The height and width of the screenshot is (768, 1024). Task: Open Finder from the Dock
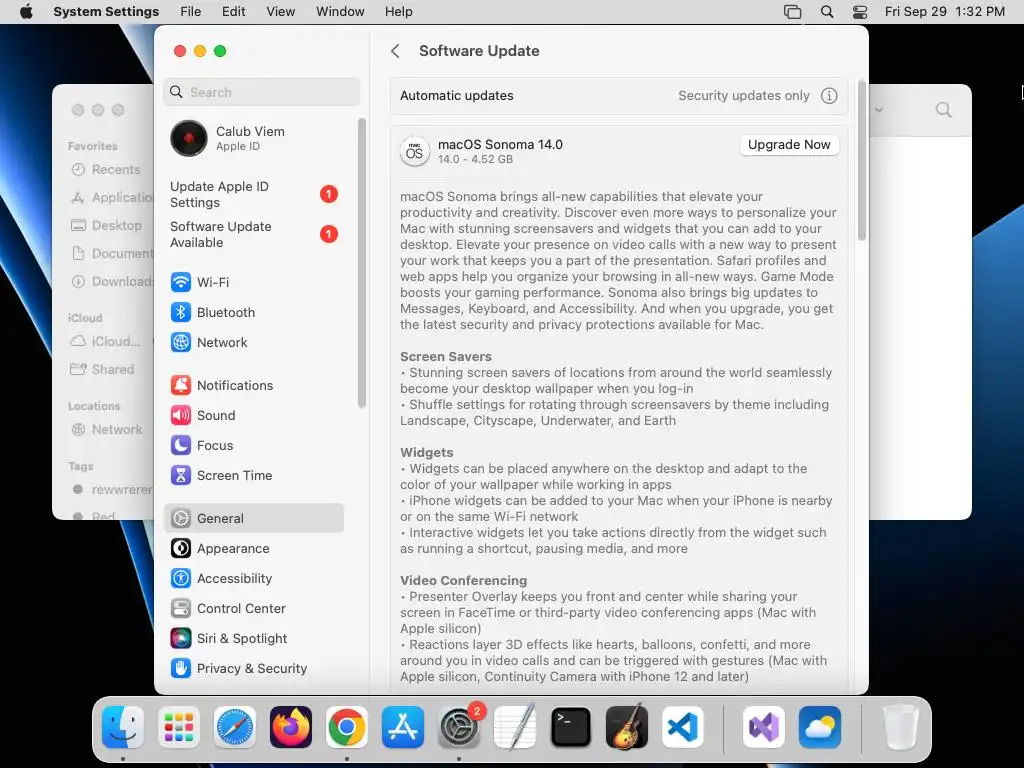pyautogui.click(x=123, y=727)
